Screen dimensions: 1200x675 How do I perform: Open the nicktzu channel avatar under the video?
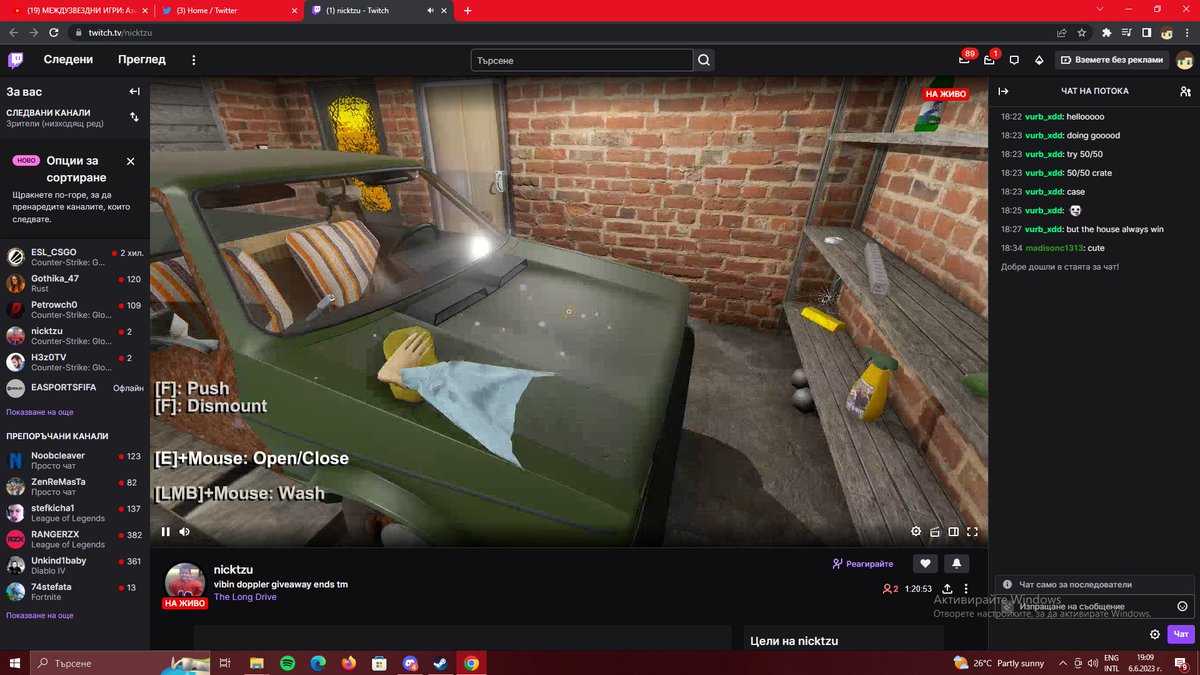click(185, 584)
